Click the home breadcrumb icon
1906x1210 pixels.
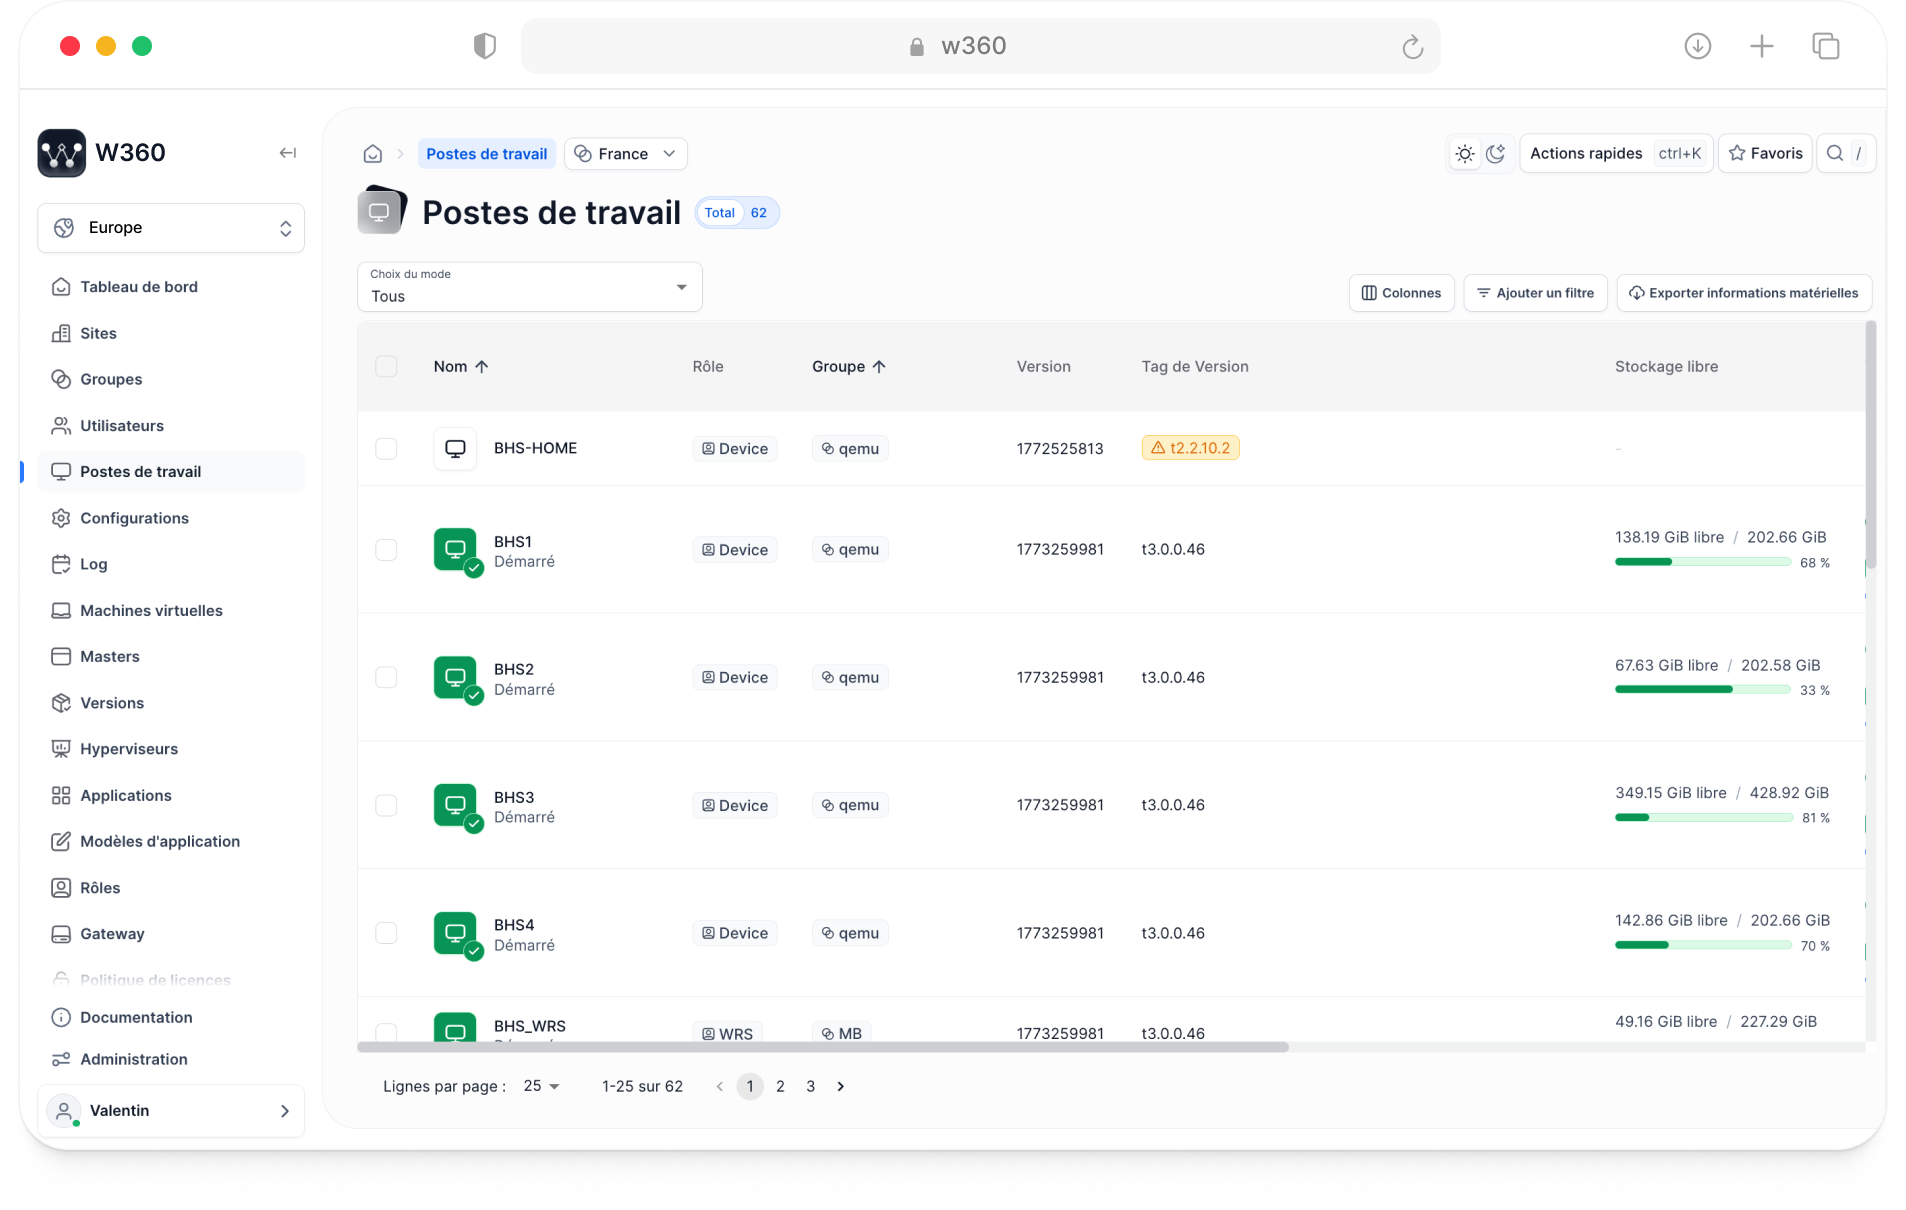pyautogui.click(x=373, y=154)
